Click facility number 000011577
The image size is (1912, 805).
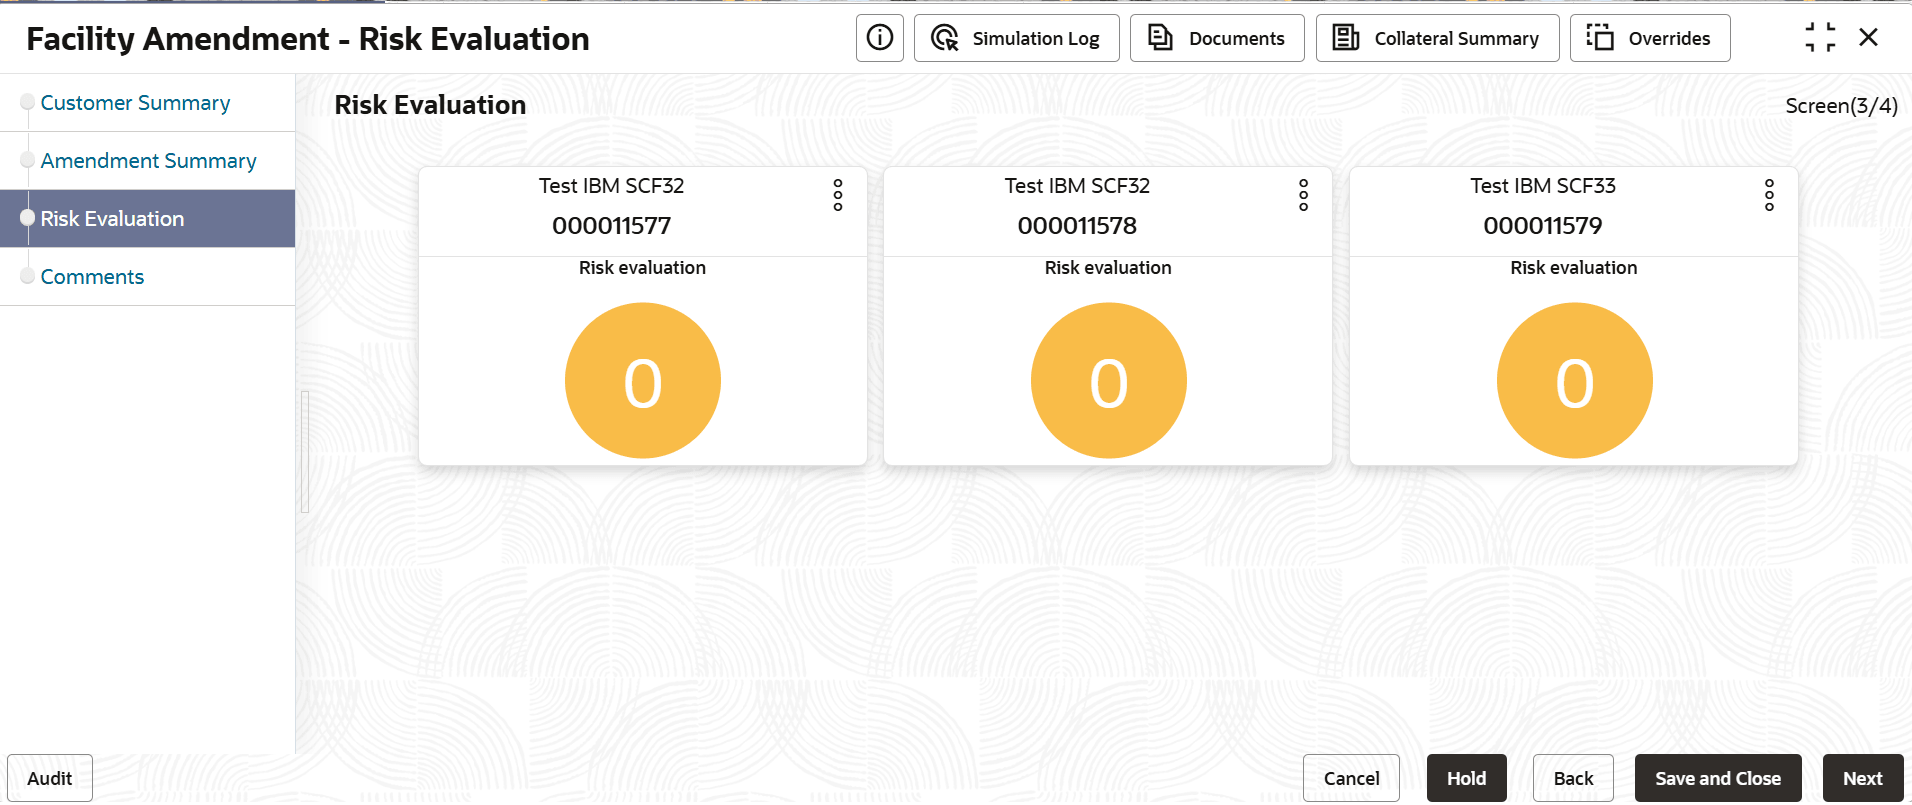tap(612, 226)
